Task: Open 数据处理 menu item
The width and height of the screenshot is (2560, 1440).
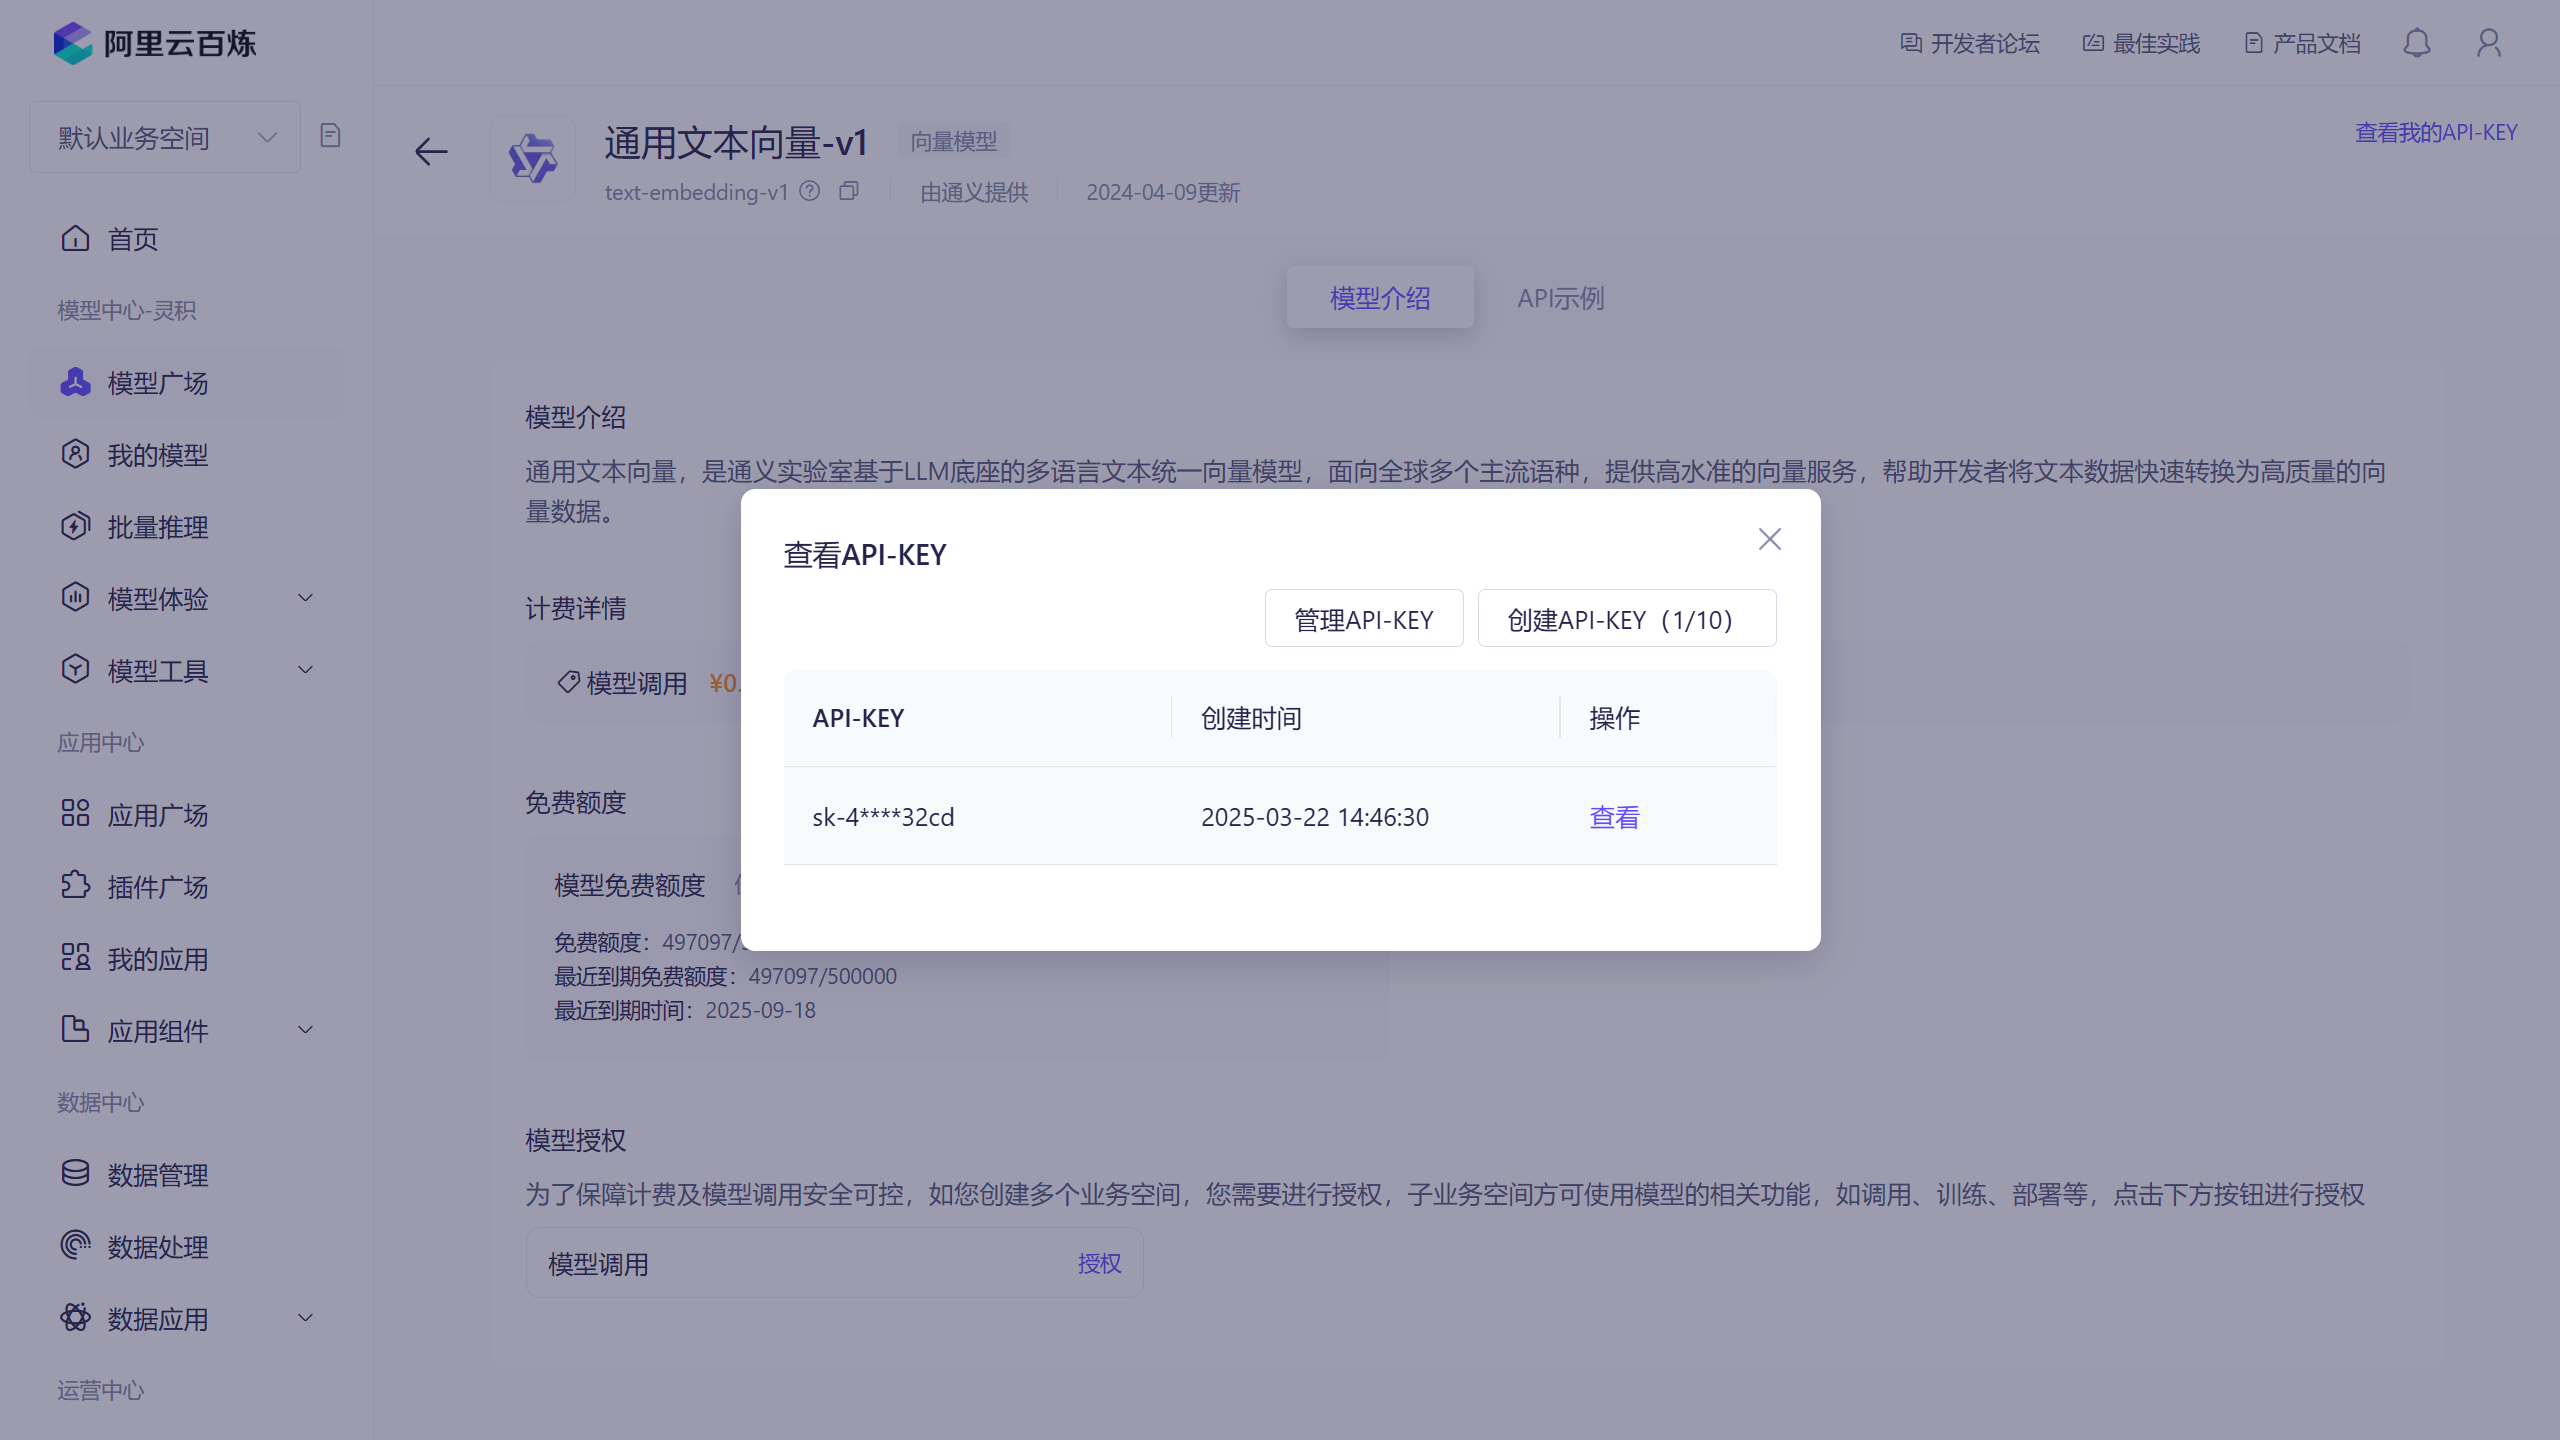Action: (188, 1246)
